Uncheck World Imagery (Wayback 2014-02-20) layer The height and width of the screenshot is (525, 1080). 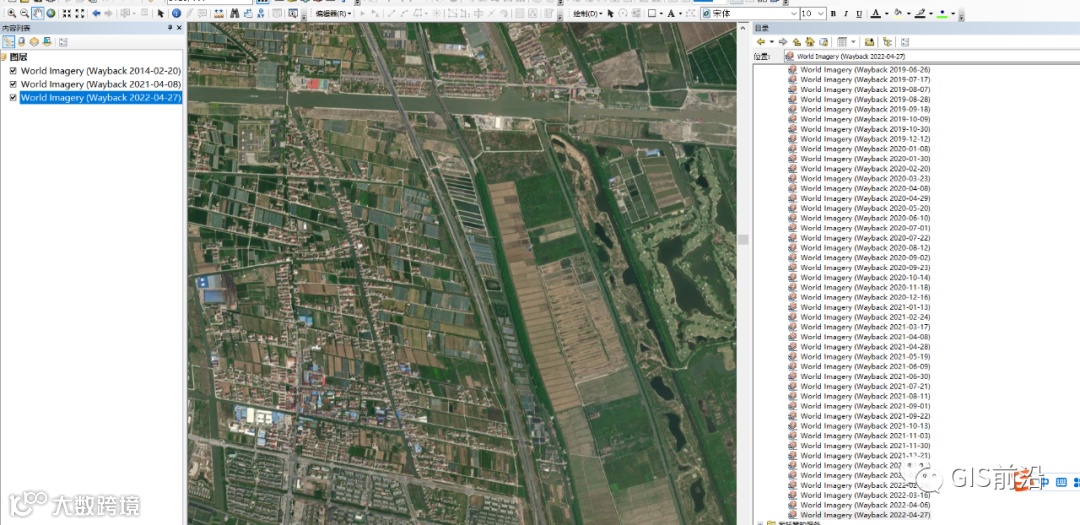13,70
